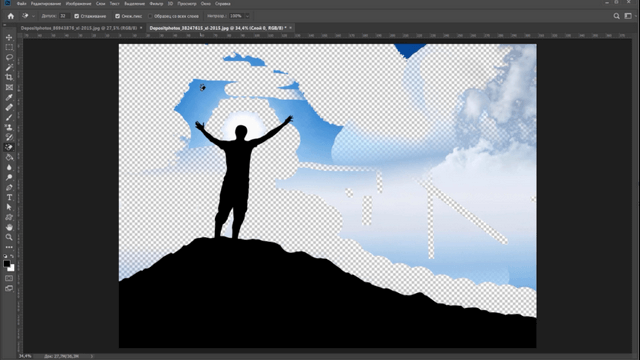Click the tolerance Допуск input field
The width and height of the screenshot is (640, 360).
[64, 16]
